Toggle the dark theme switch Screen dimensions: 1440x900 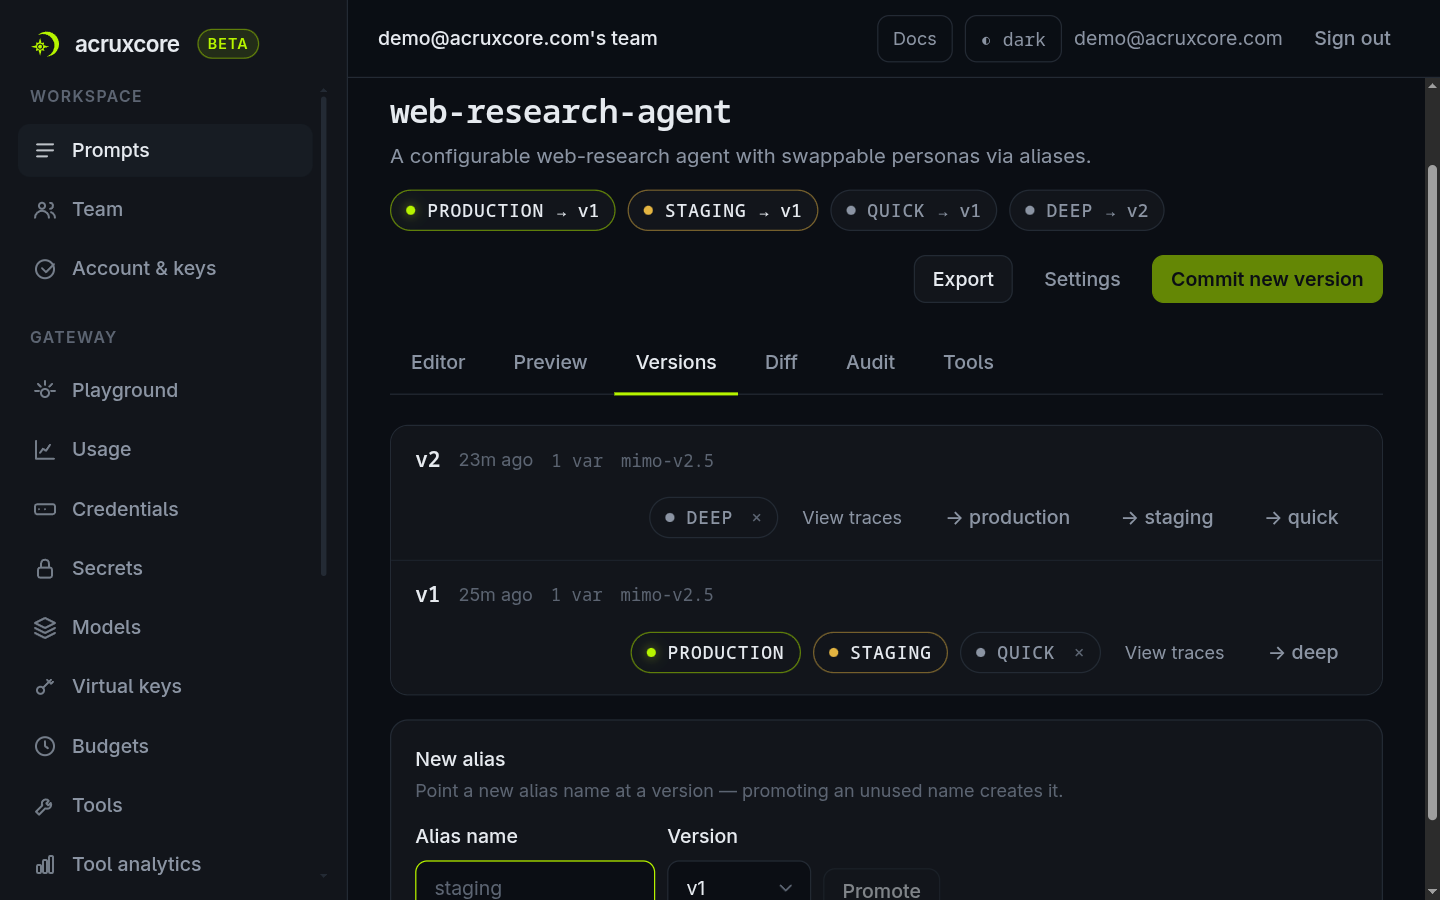tap(1013, 39)
